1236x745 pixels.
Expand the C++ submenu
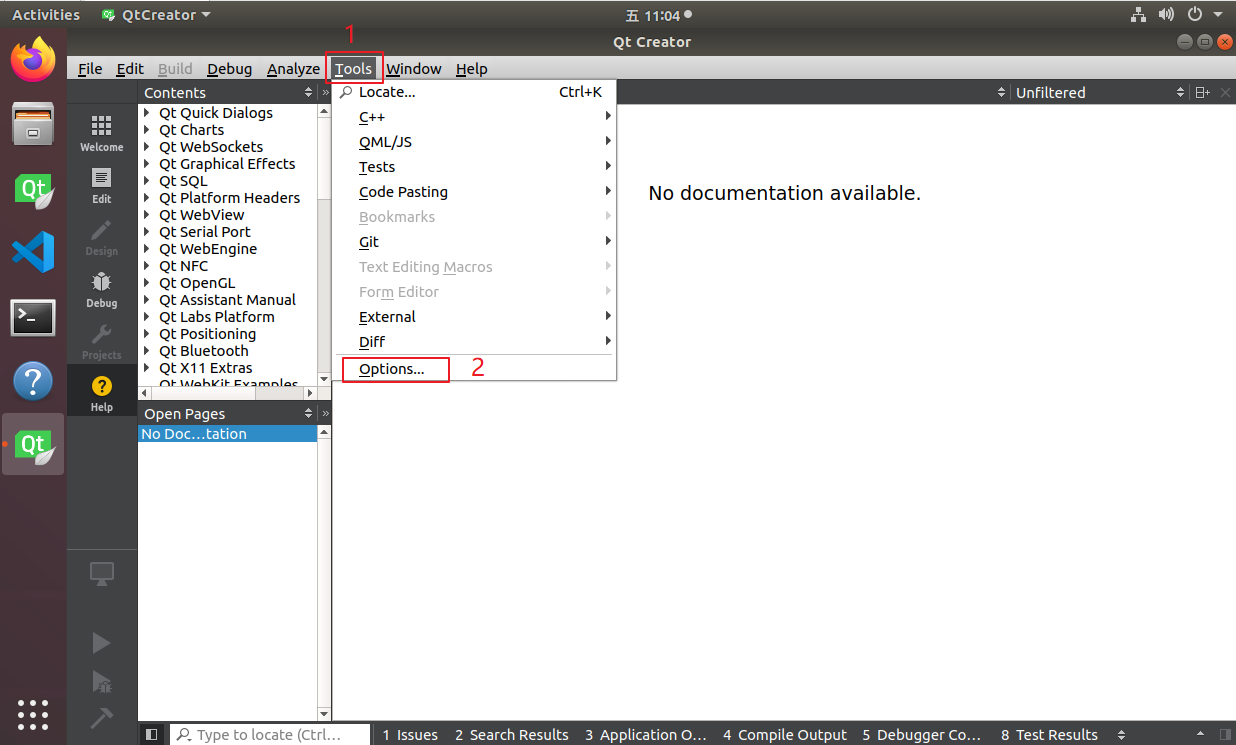[475, 117]
